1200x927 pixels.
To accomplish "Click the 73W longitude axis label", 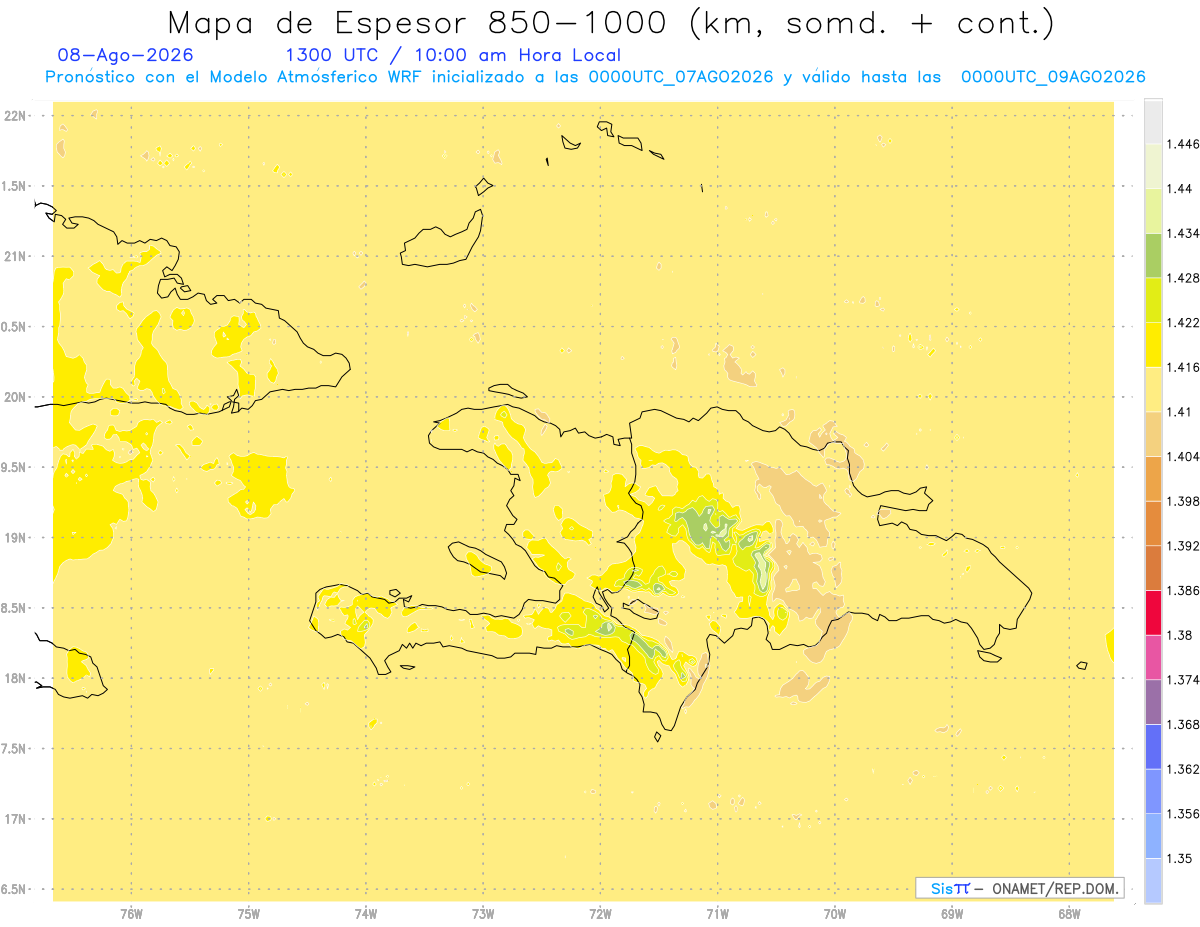I will tap(483, 914).
